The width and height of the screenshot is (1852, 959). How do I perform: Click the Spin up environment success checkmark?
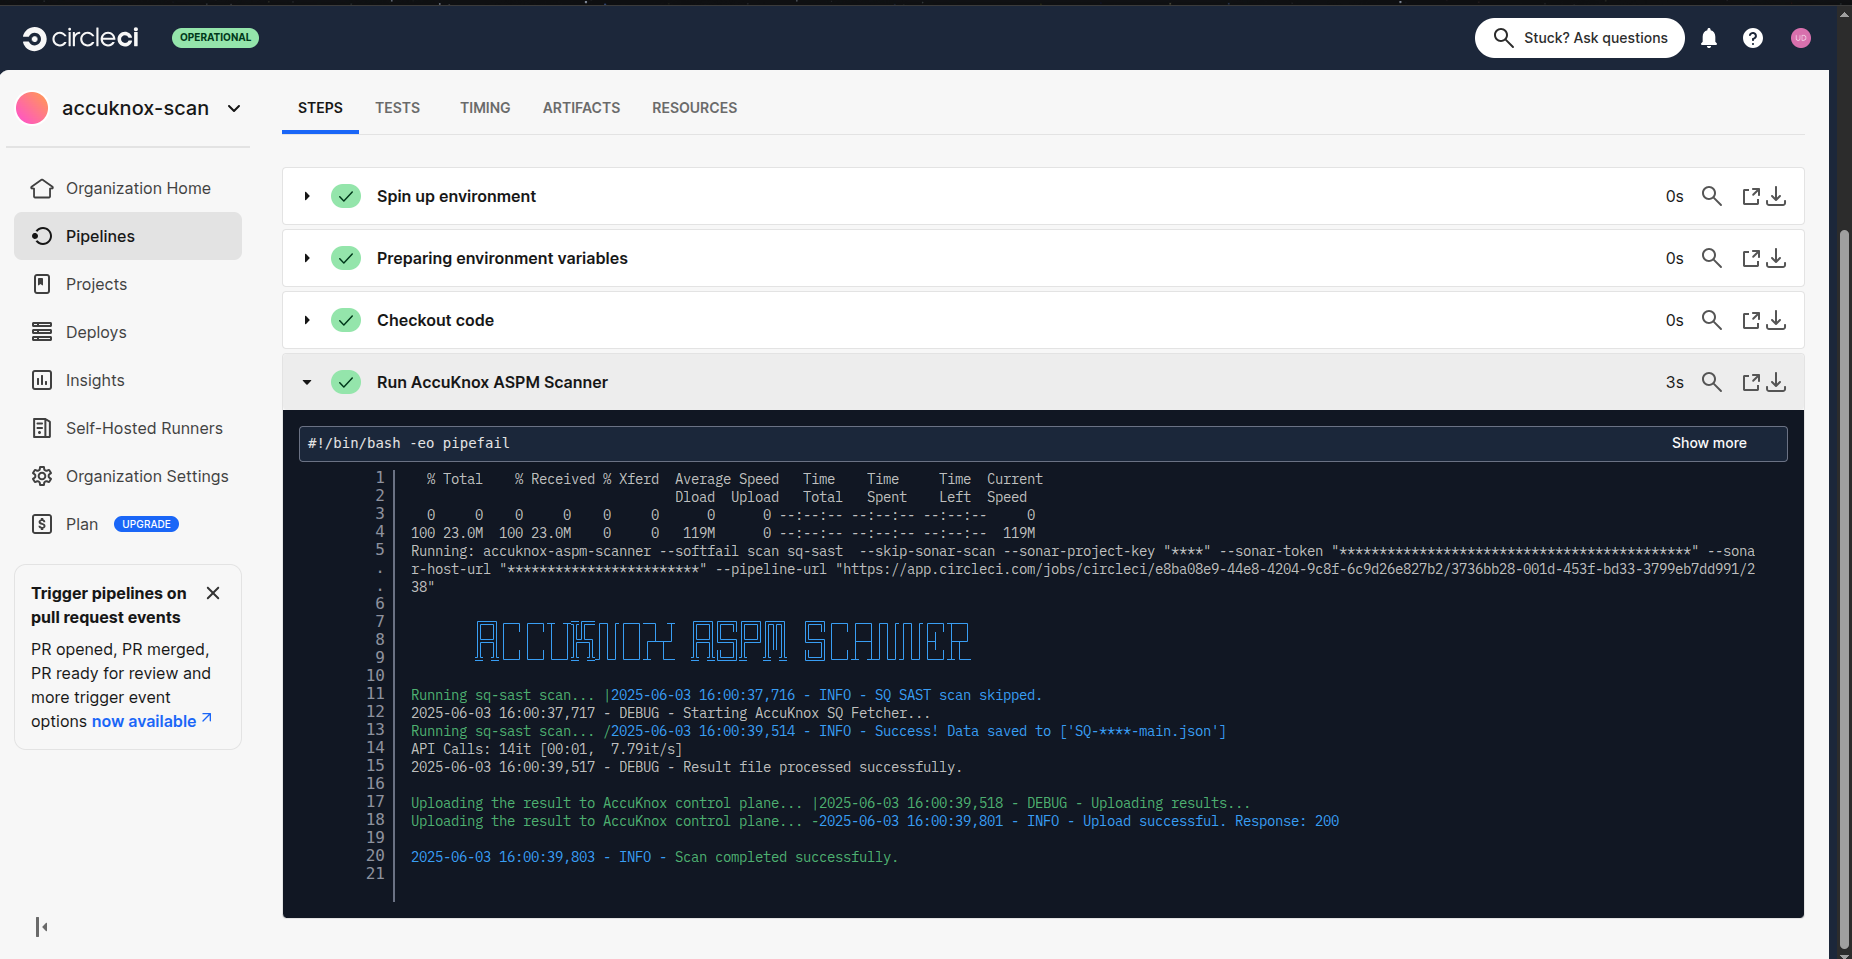click(346, 196)
